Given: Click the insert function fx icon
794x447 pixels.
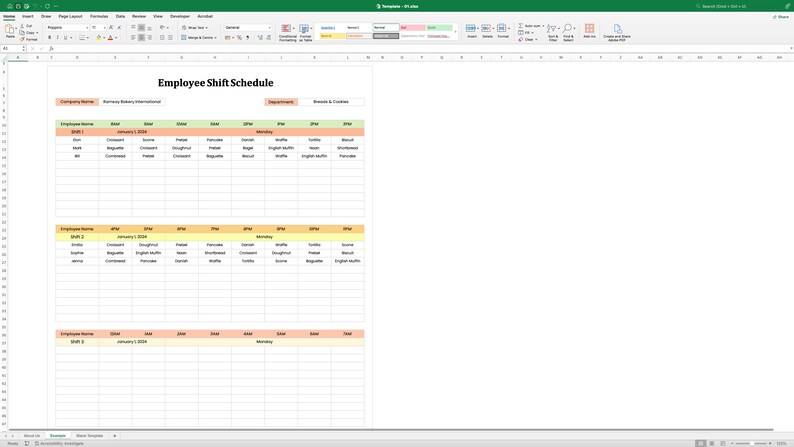Looking at the screenshot, I should tap(51, 49).
